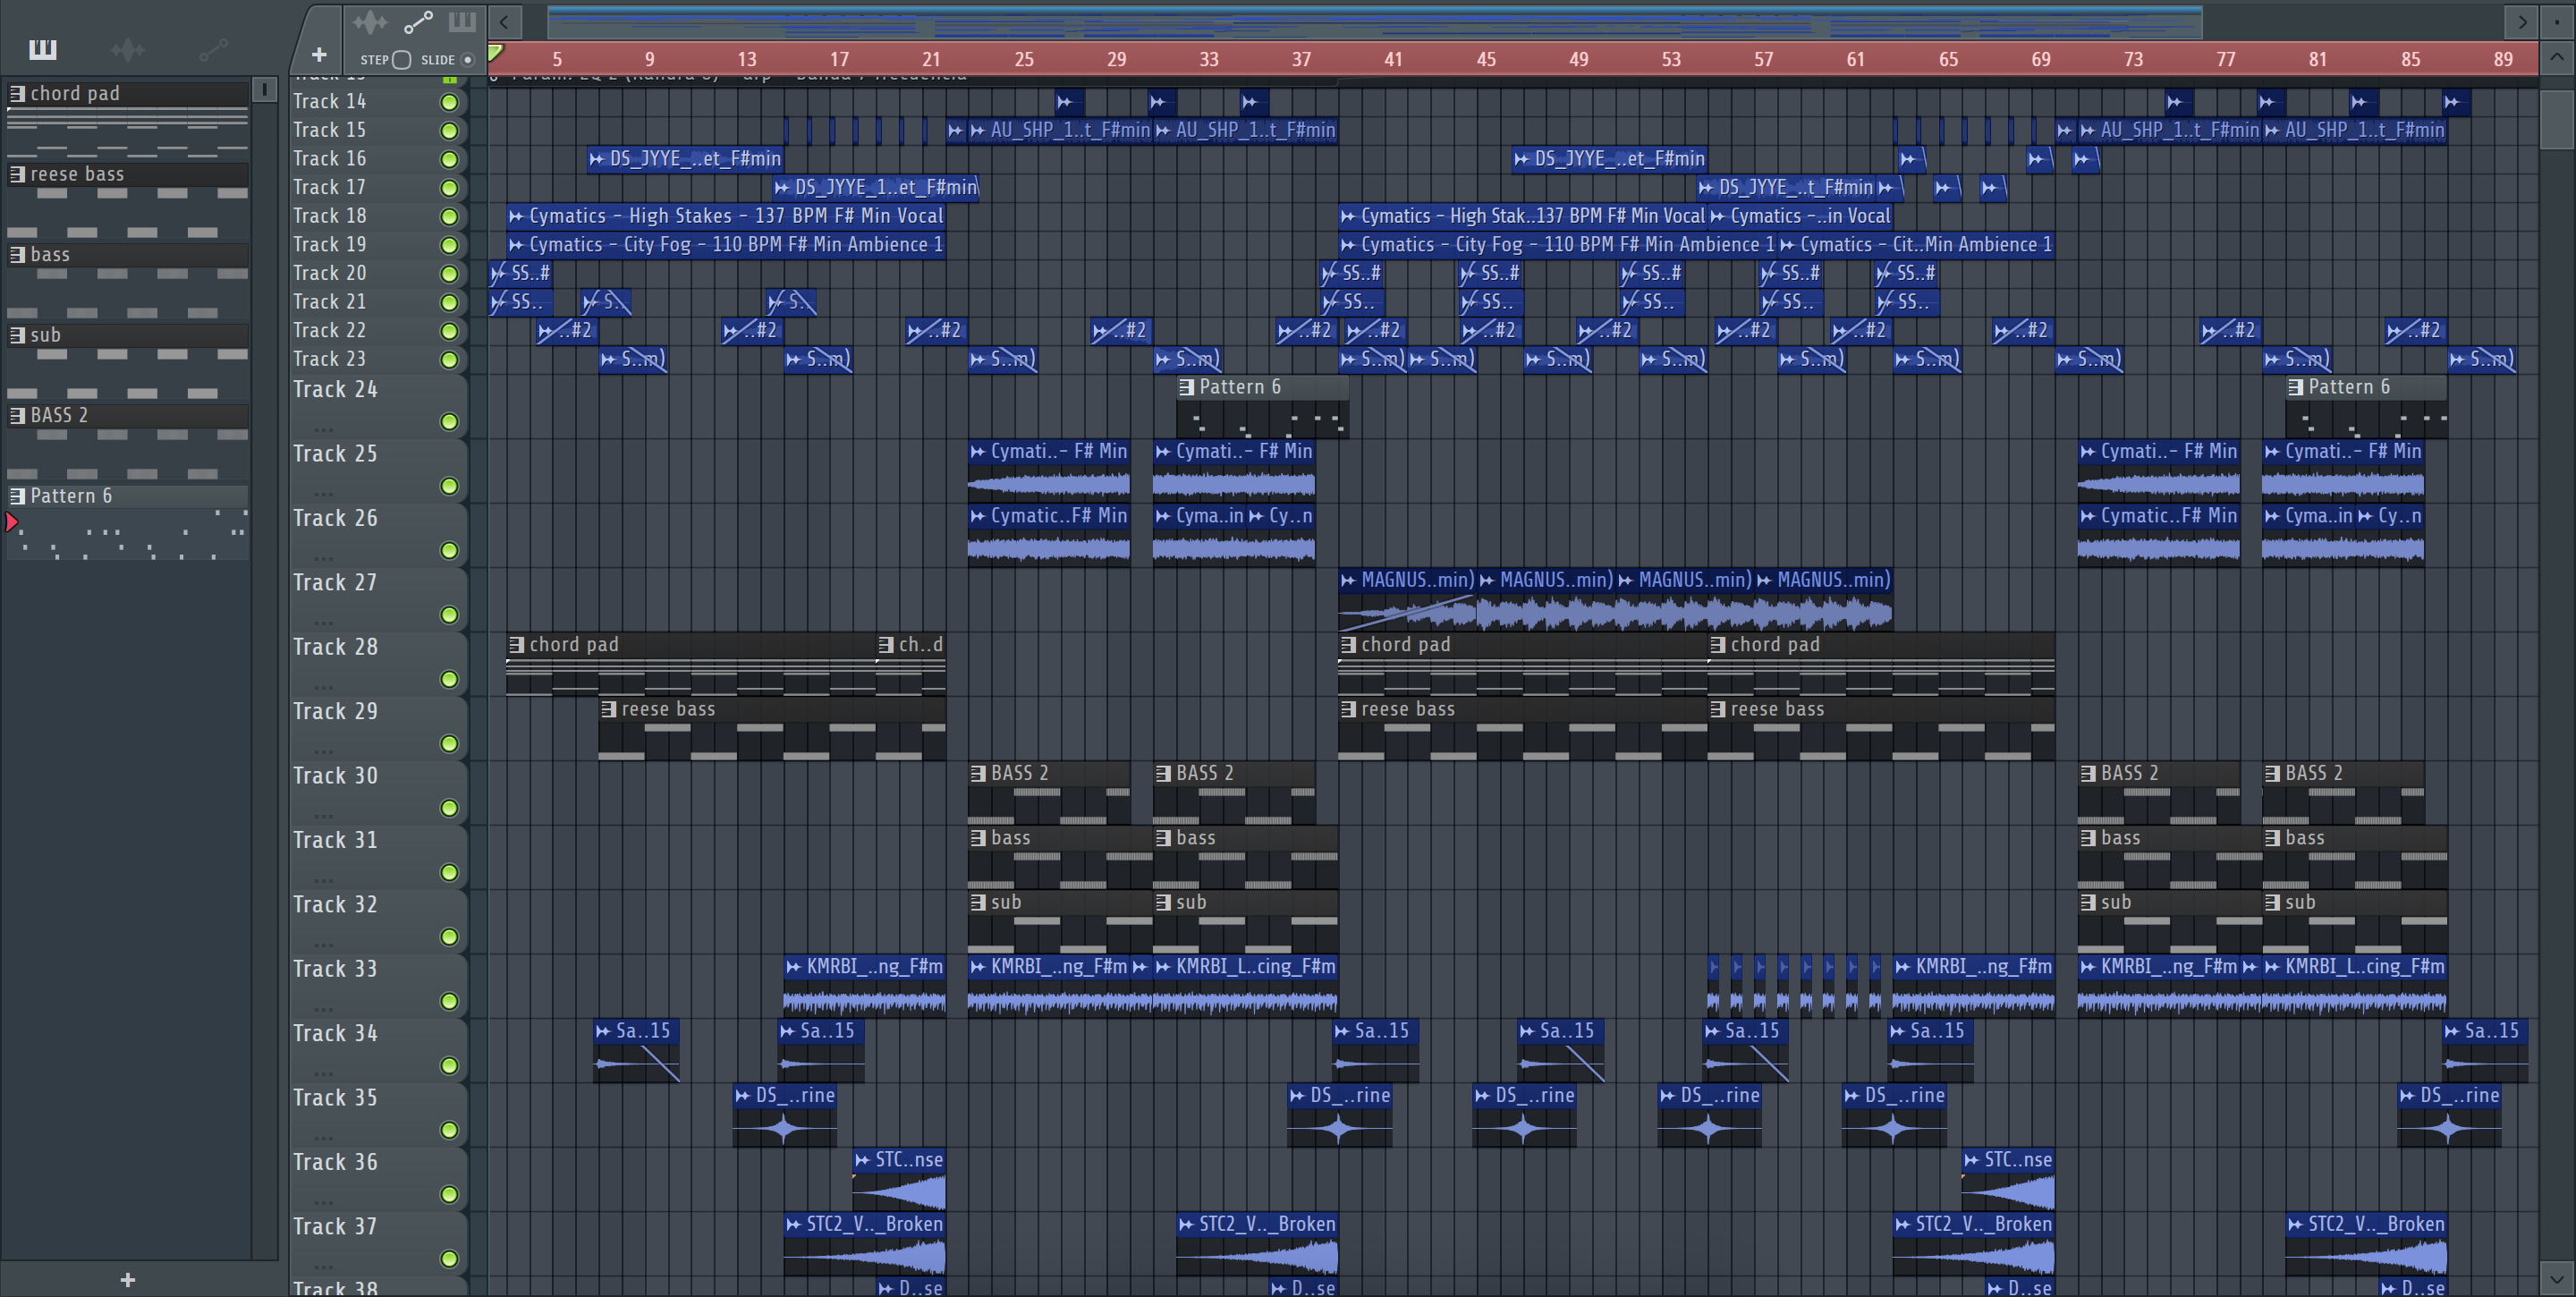This screenshot has width=2576, height=1297.
Task: Click the green song start marker
Action: coord(495,52)
